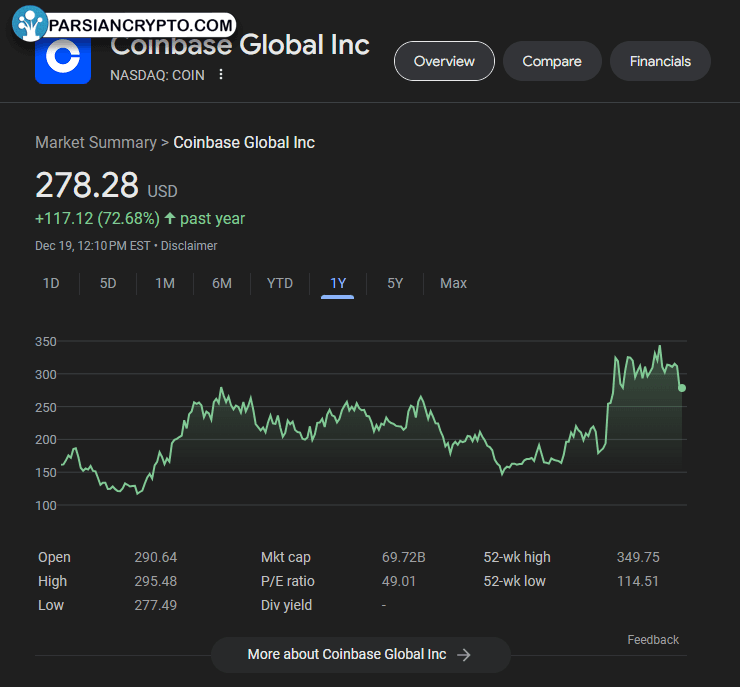This screenshot has height=687, width=740.
Task: Click the Open value 290.64
Action: tap(155, 557)
